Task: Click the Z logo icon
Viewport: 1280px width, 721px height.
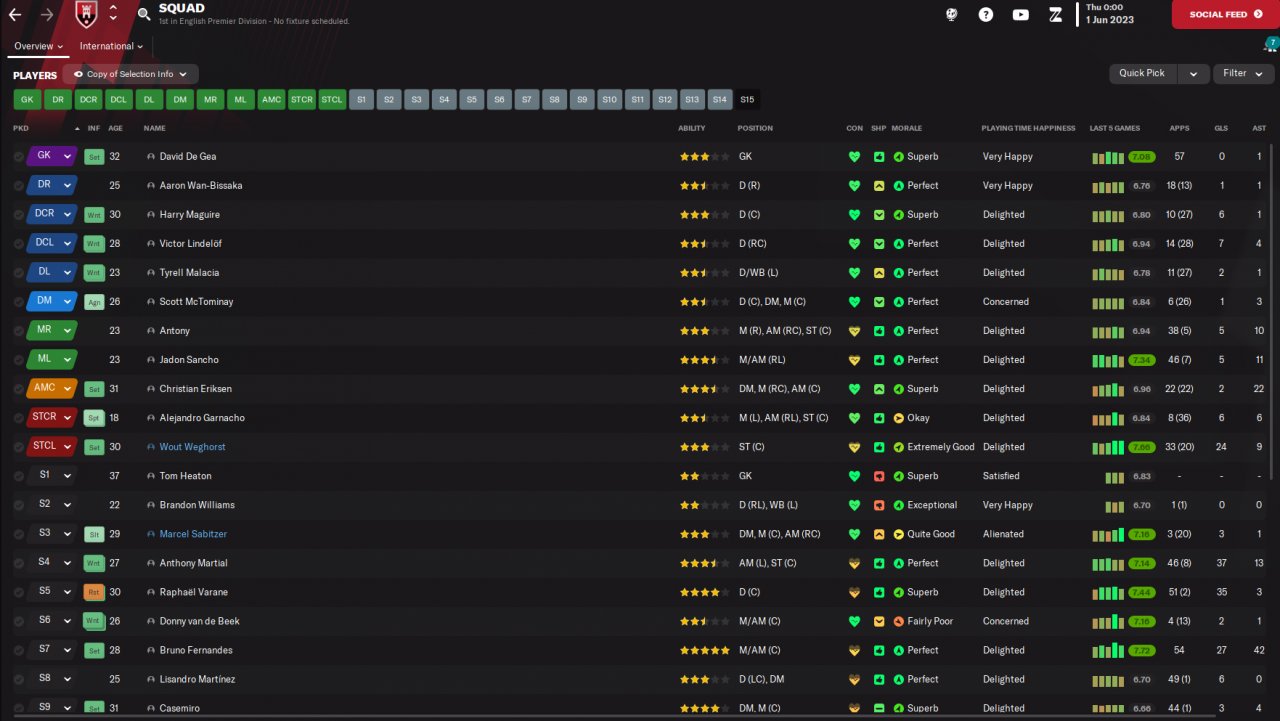Action: (1055, 15)
